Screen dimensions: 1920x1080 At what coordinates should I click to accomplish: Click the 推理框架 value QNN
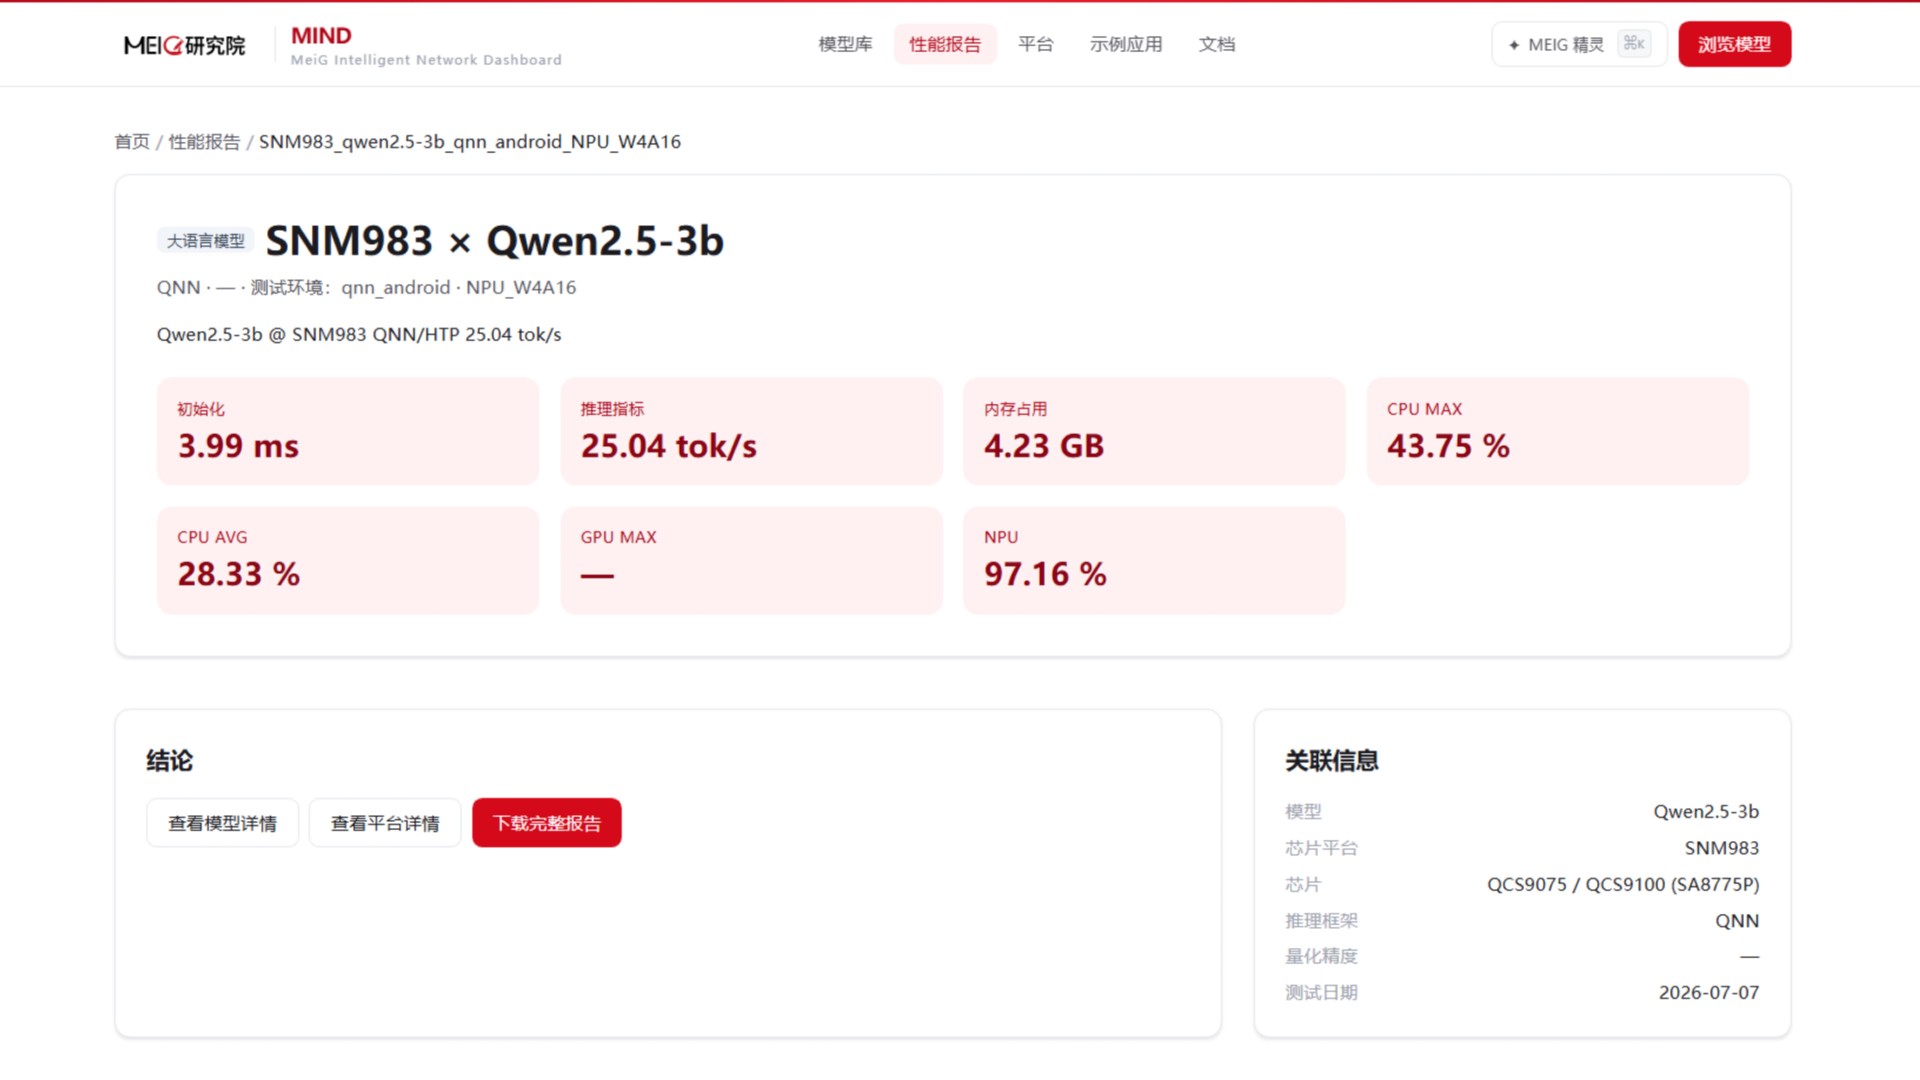pyautogui.click(x=1737, y=921)
